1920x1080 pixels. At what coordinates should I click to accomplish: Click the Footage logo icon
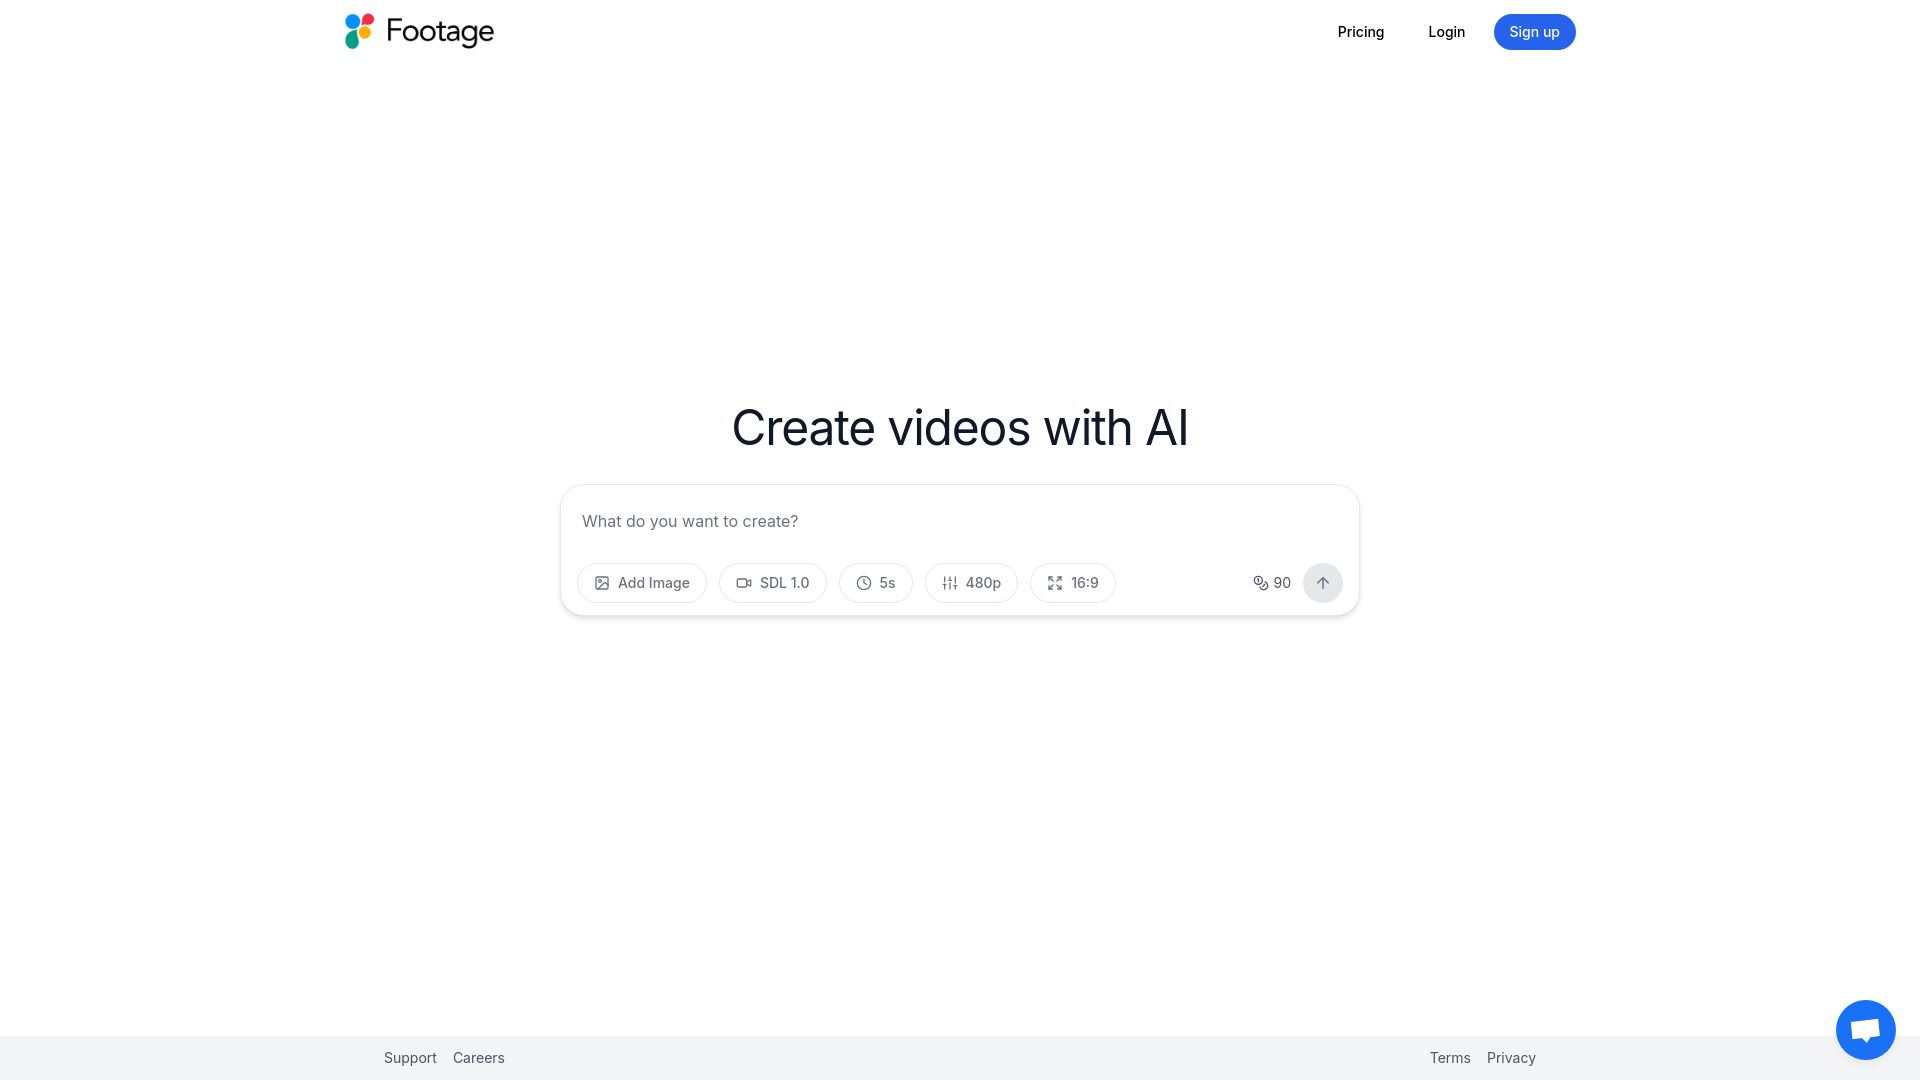click(359, 31)
